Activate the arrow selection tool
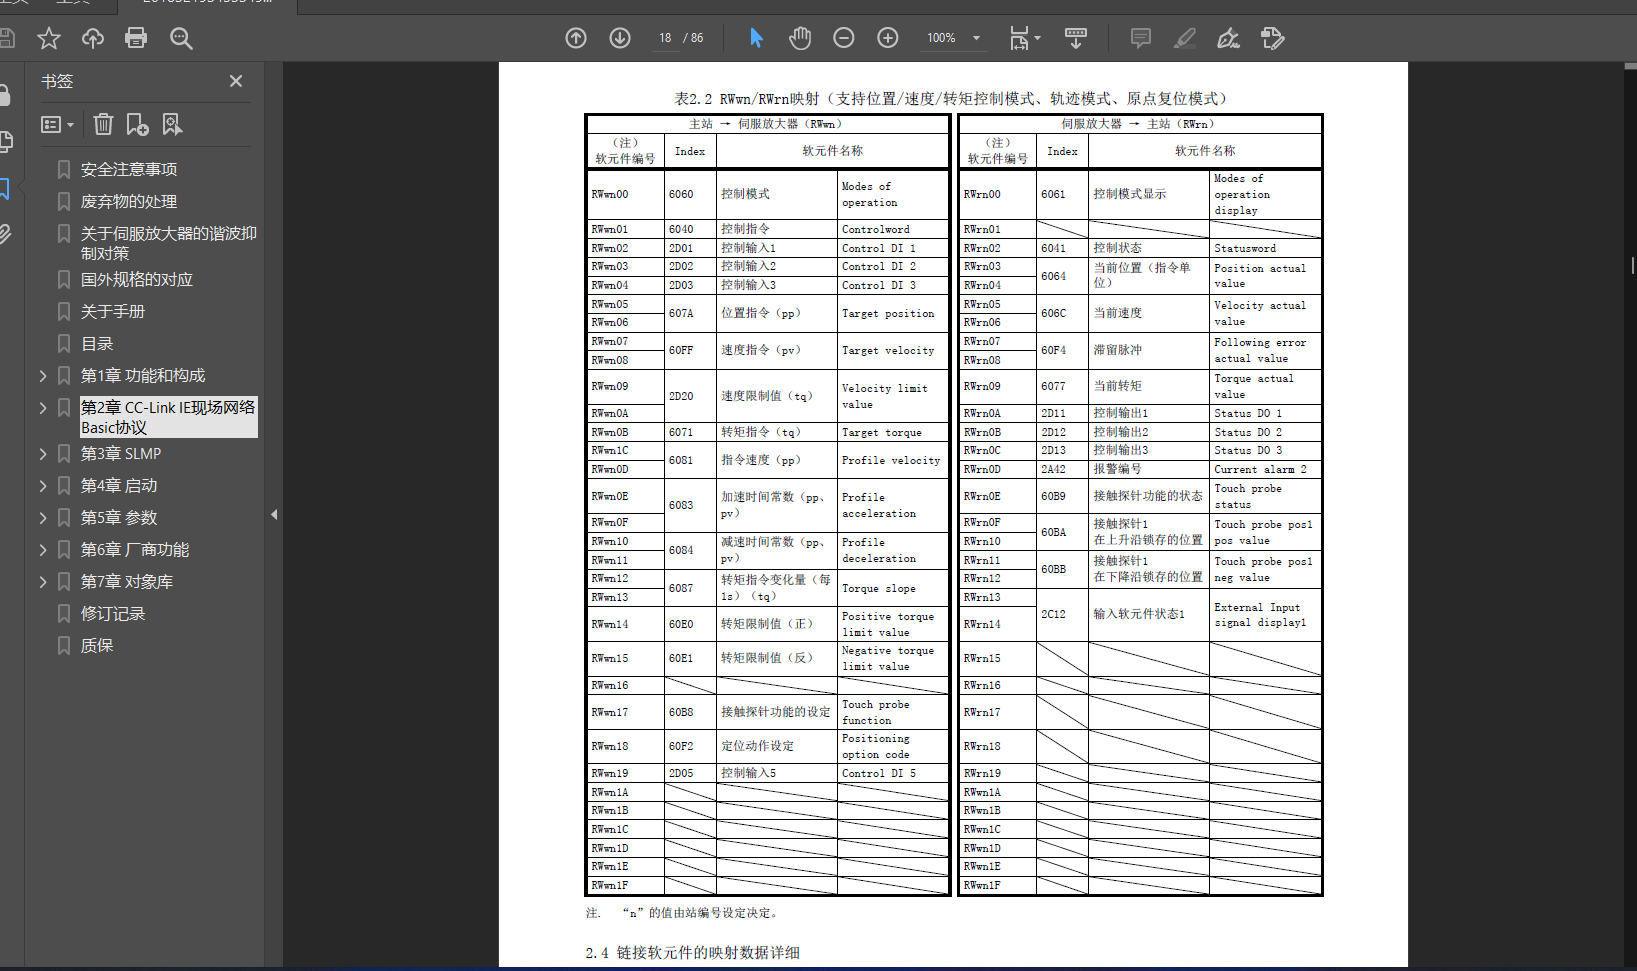 (756, 38)
